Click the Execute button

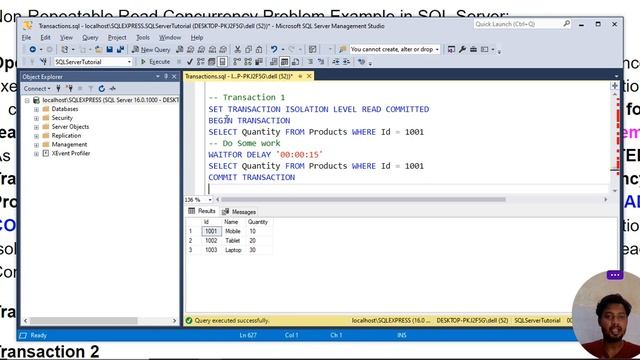click(155, 62)
